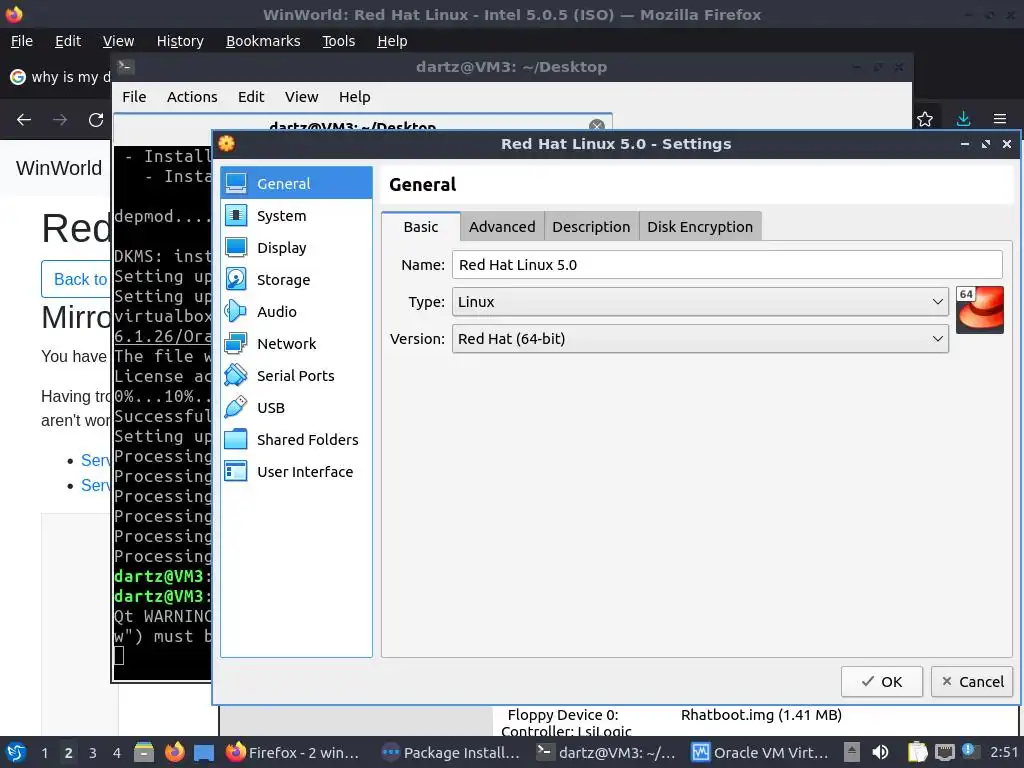Switch to dartz@VM3 terminal task in taskbar
1024x768 pixels.
point(607,752)
